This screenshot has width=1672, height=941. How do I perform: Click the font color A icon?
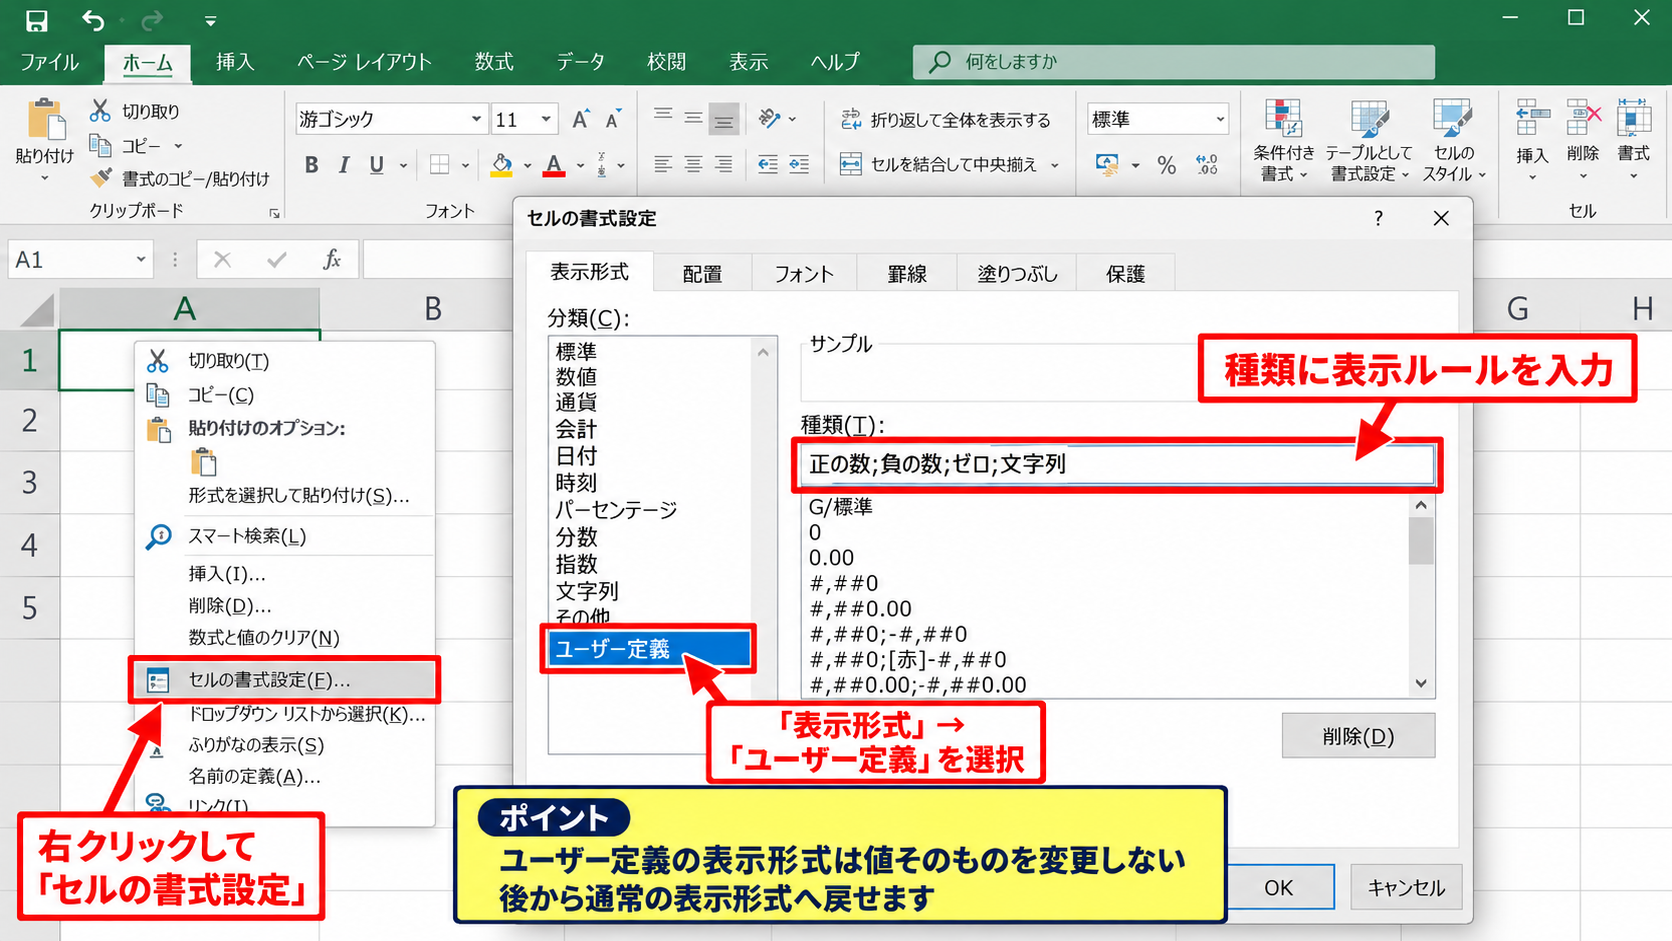[554, 165]
